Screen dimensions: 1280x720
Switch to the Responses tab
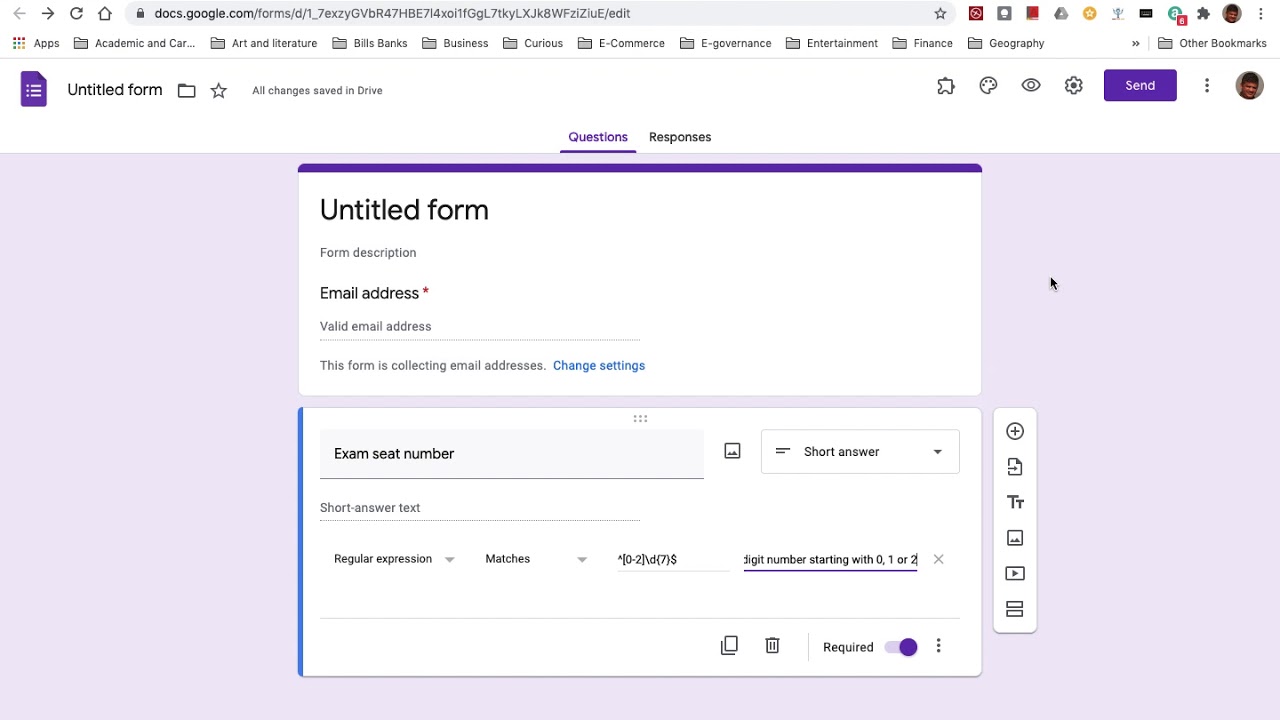(680, 137)
